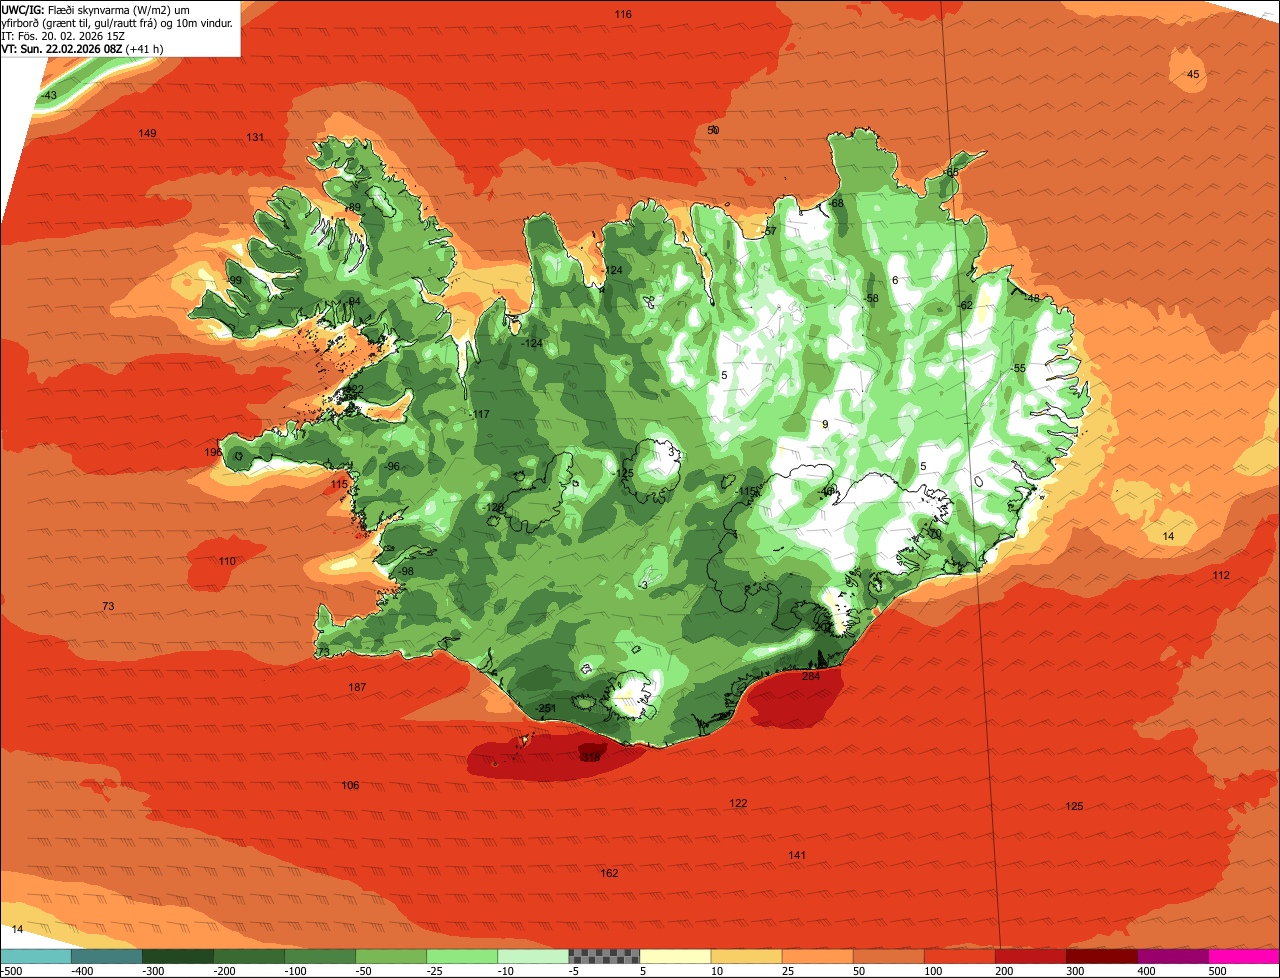
Task: Select the legend swatch between -200 and -100
Action: (249, 956)
